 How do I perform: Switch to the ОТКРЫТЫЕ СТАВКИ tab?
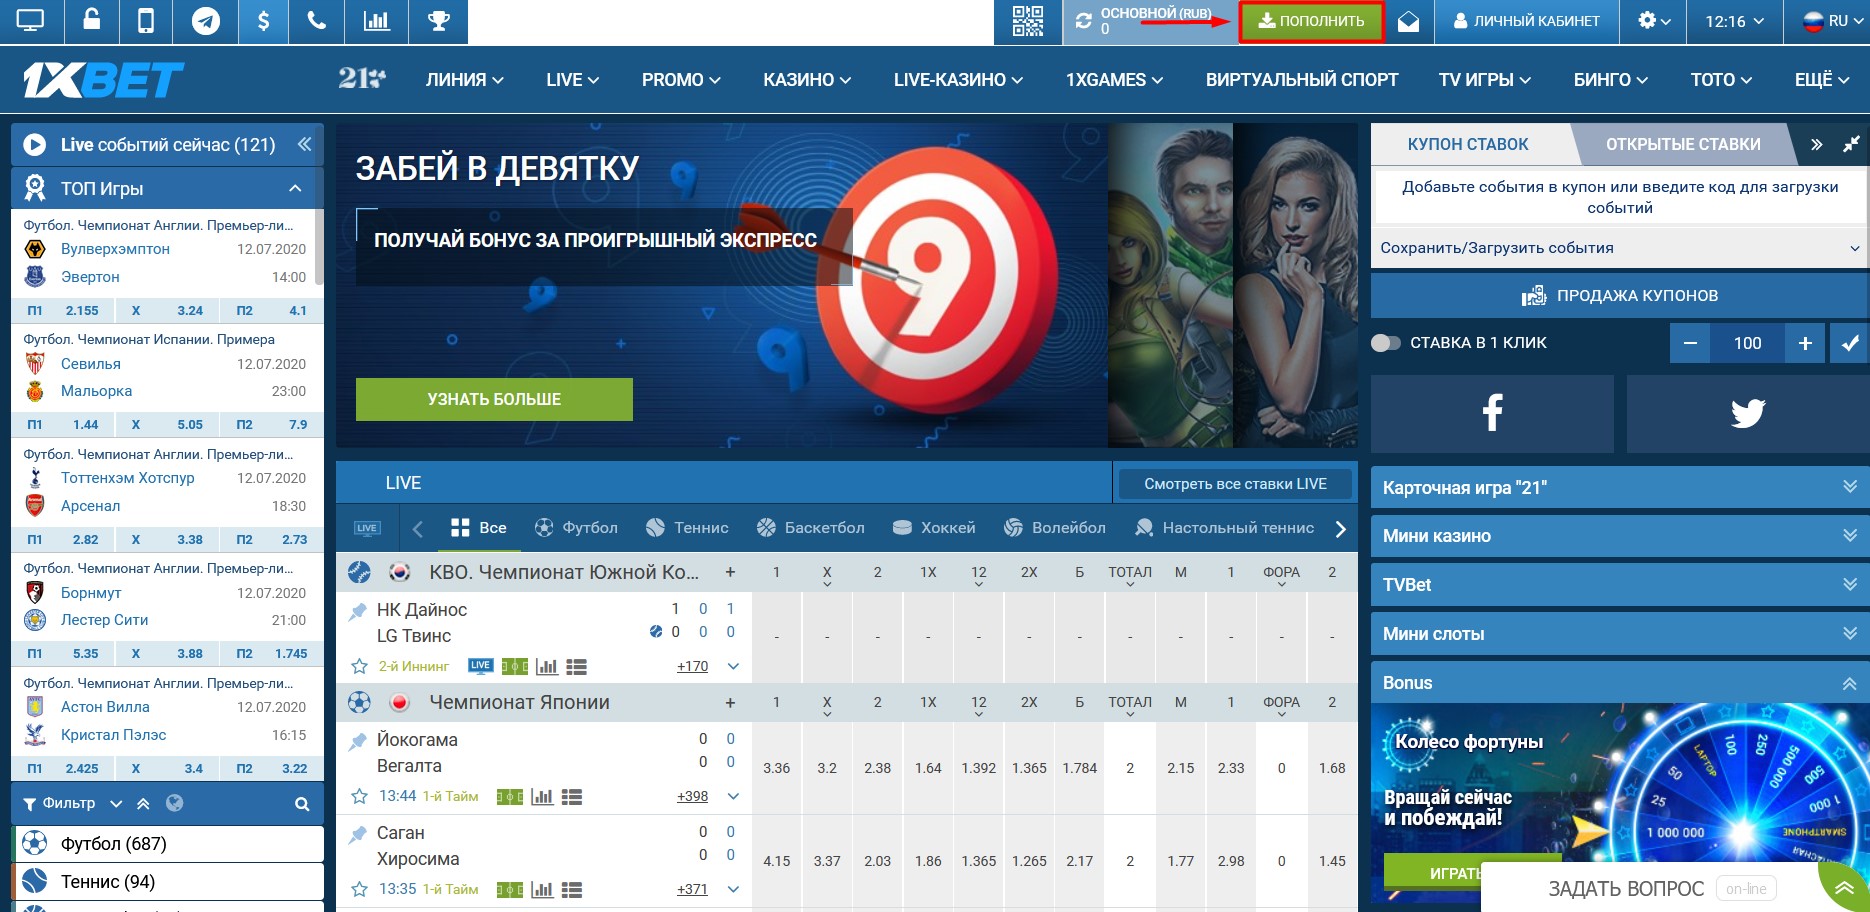tap(1682, 144)
